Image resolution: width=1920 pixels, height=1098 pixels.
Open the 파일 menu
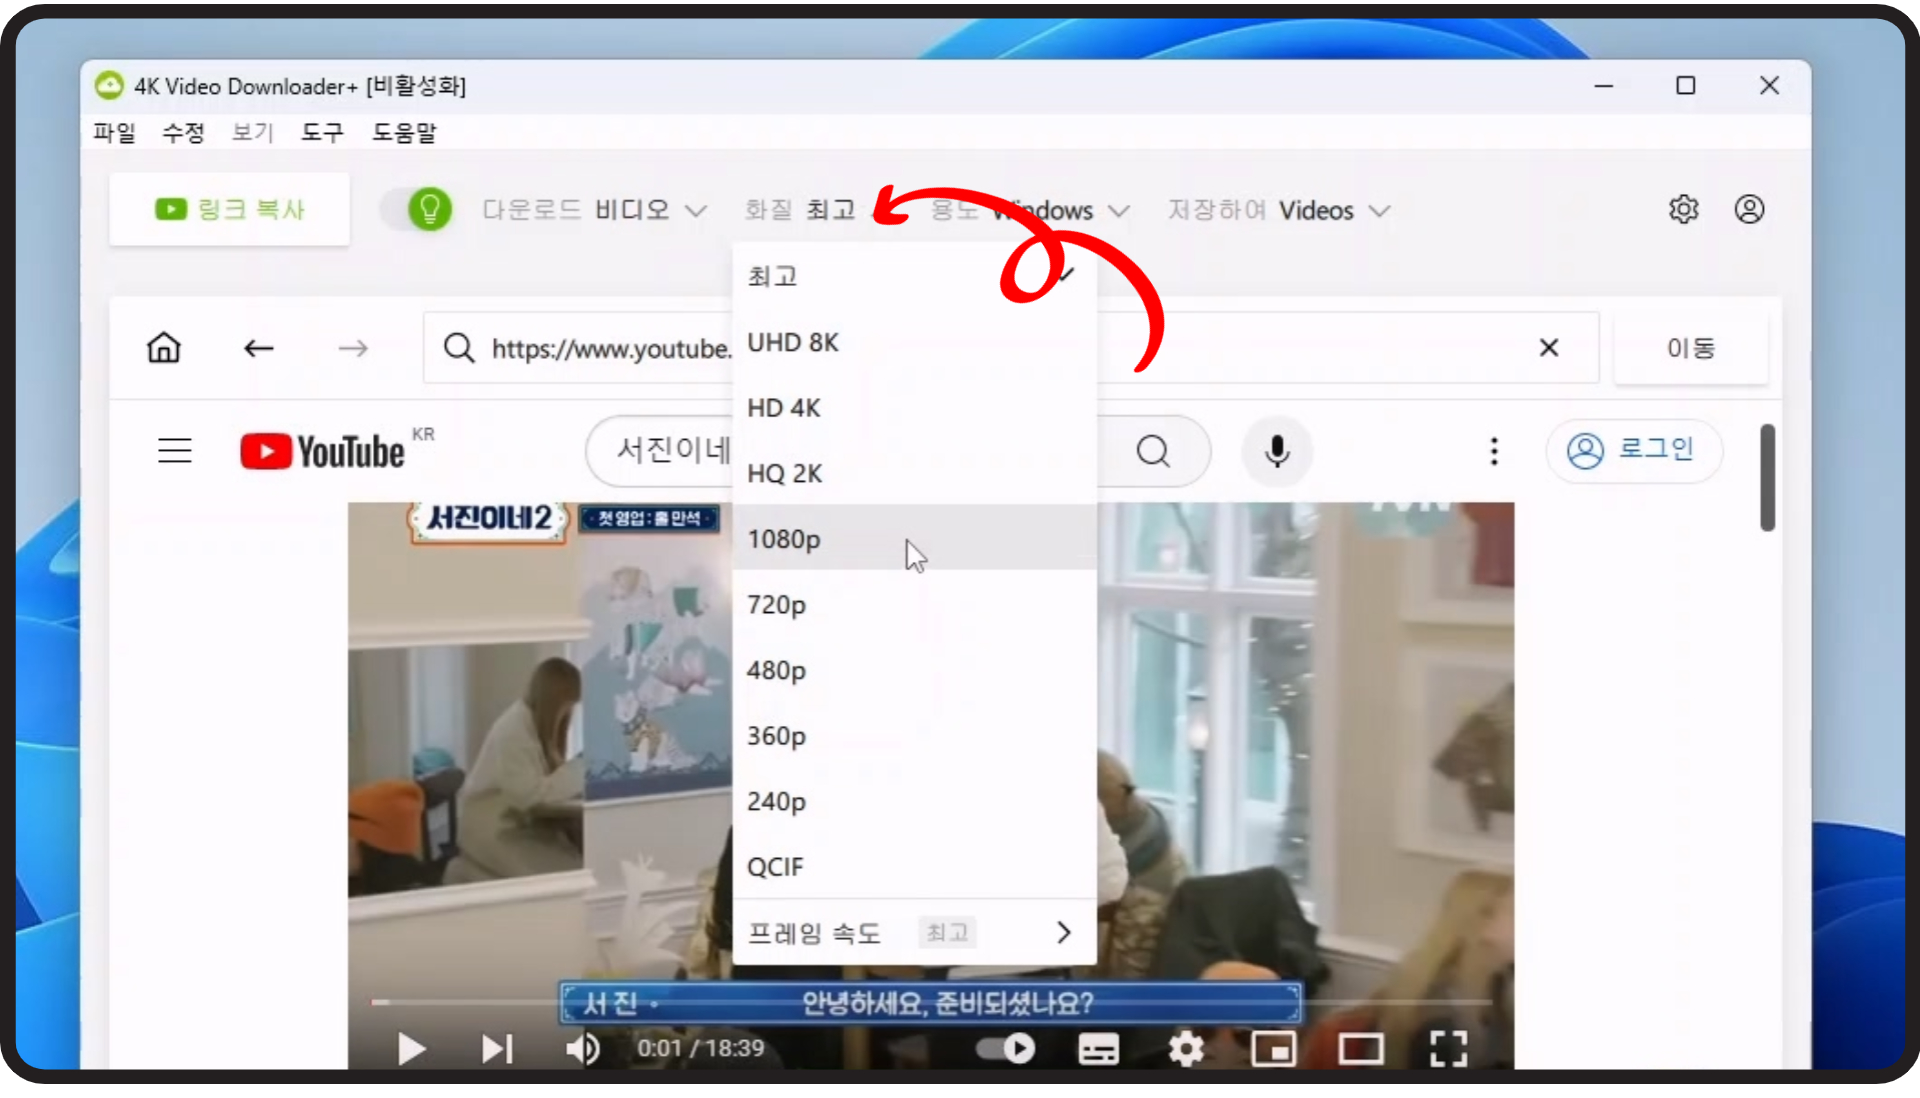113,132
